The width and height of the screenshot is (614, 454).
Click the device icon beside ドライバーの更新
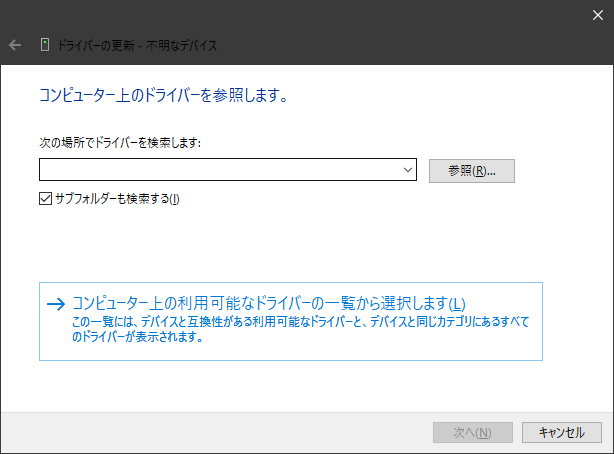tap(45, 45)
